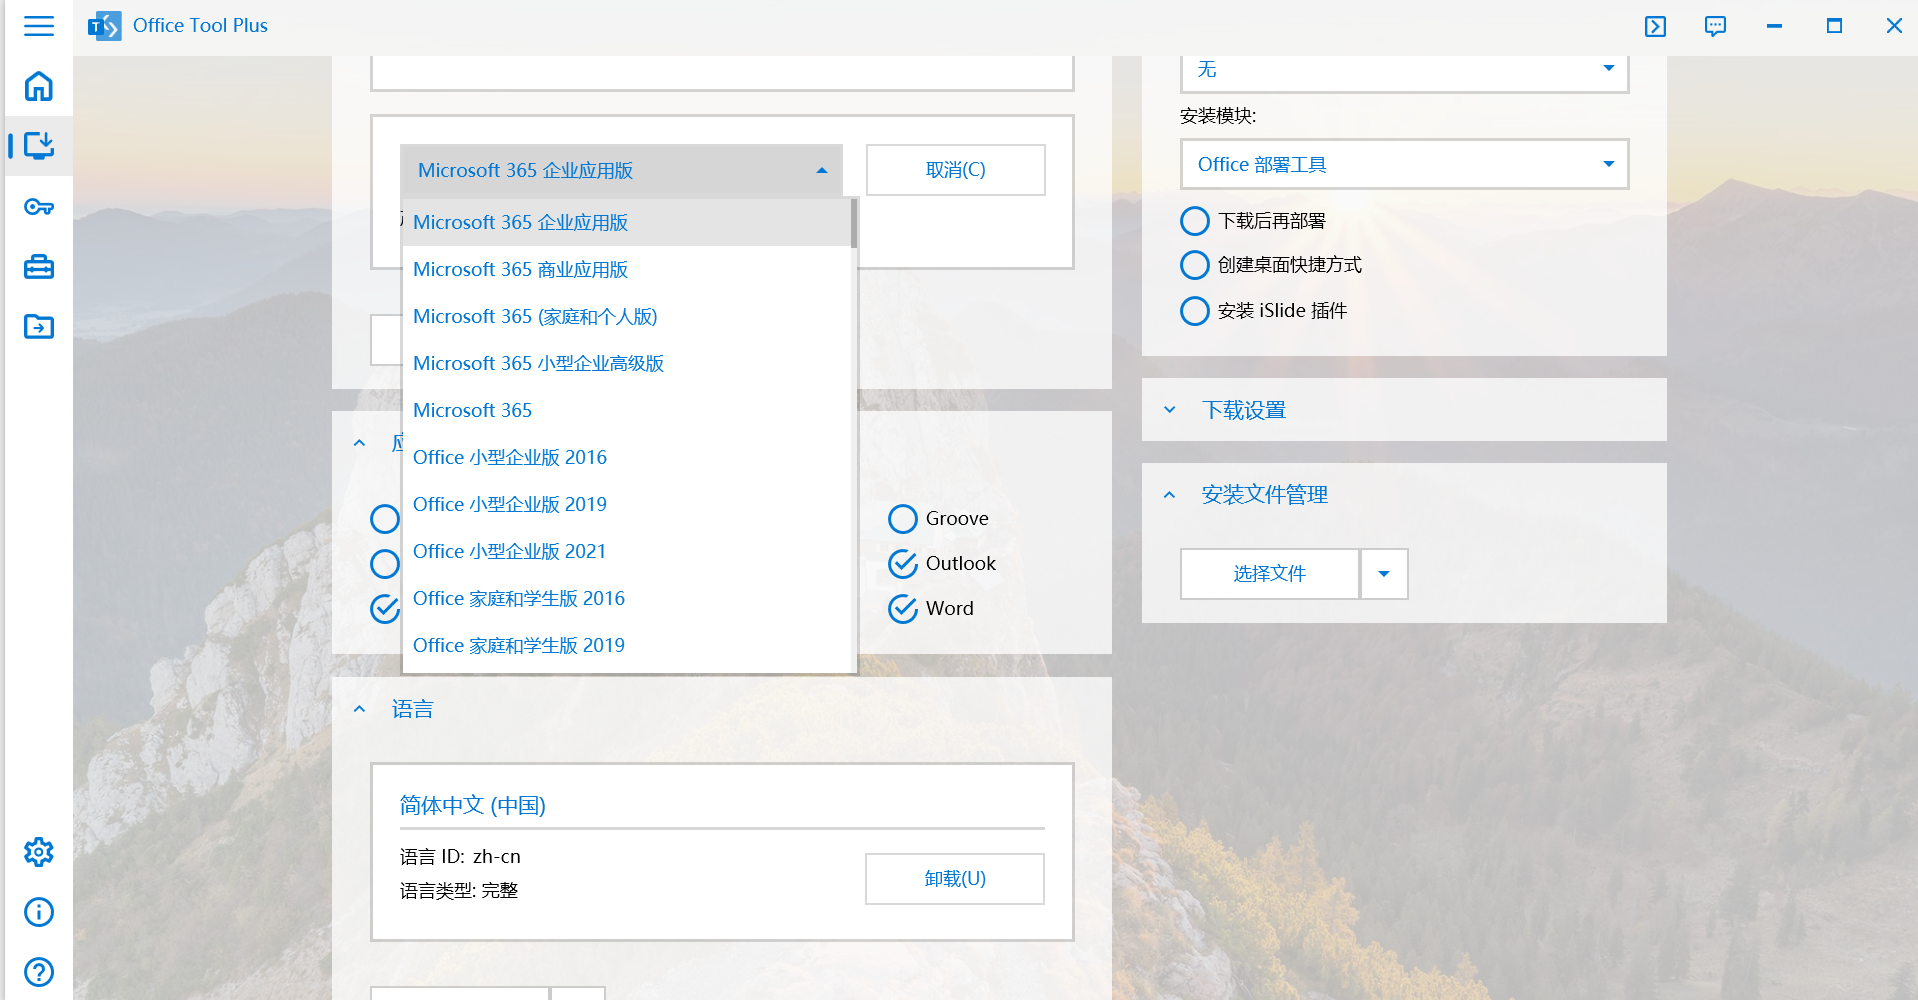Image resolution: width=1918 pixels, height=1000 pixels.
Task: Click the 语言 ID: zh-cn text
Action: click(x=460, y=857)
